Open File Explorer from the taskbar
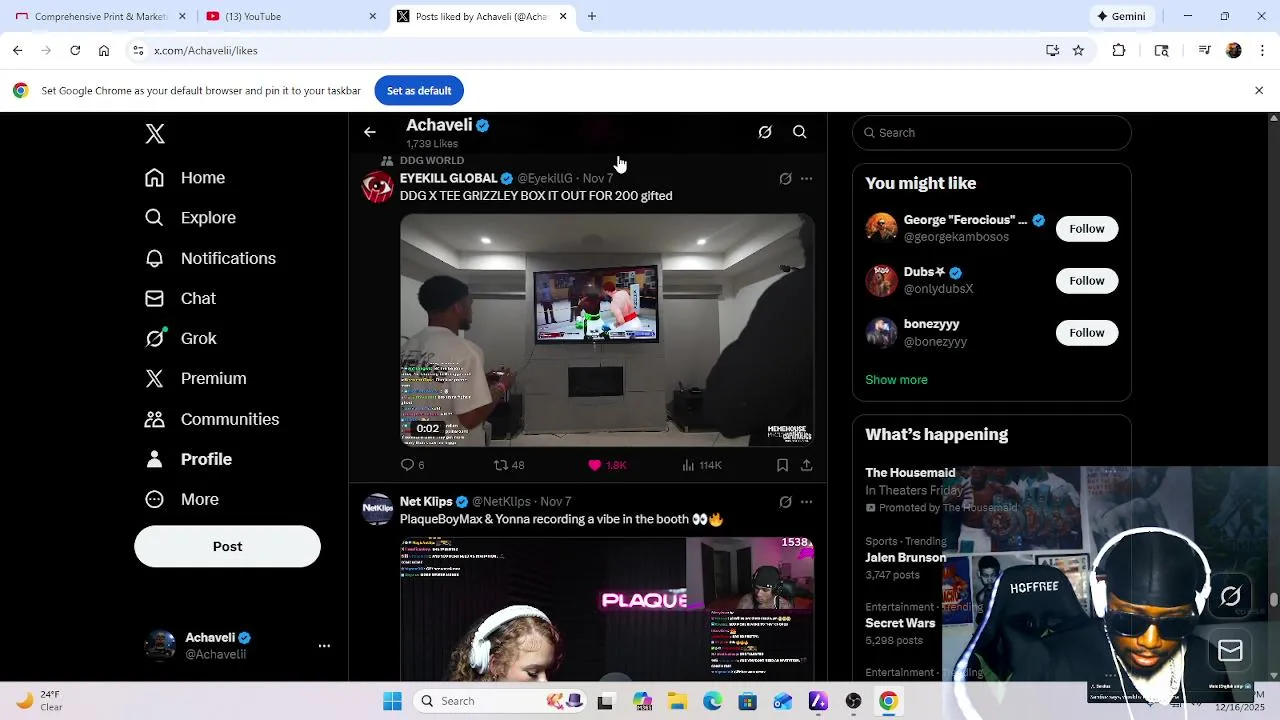This screenshot has height=720, width=1280. point(676,701)
